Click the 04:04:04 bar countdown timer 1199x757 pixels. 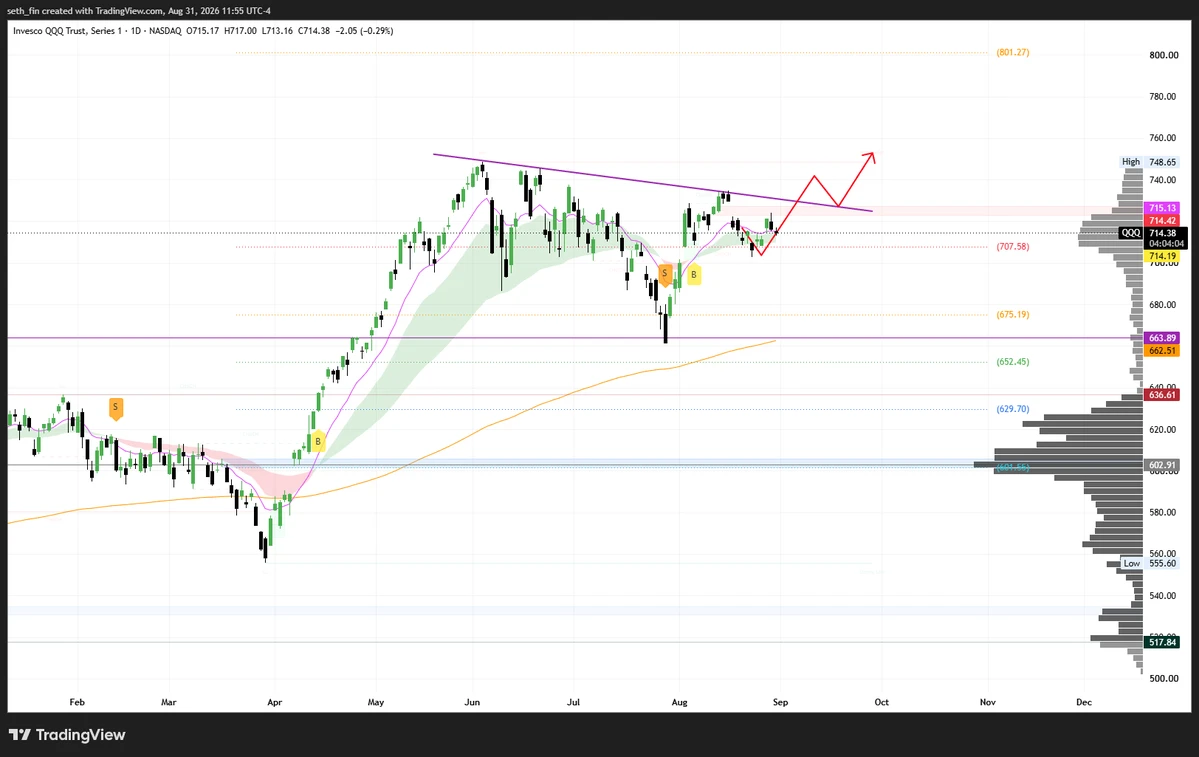pos(1166,244)
